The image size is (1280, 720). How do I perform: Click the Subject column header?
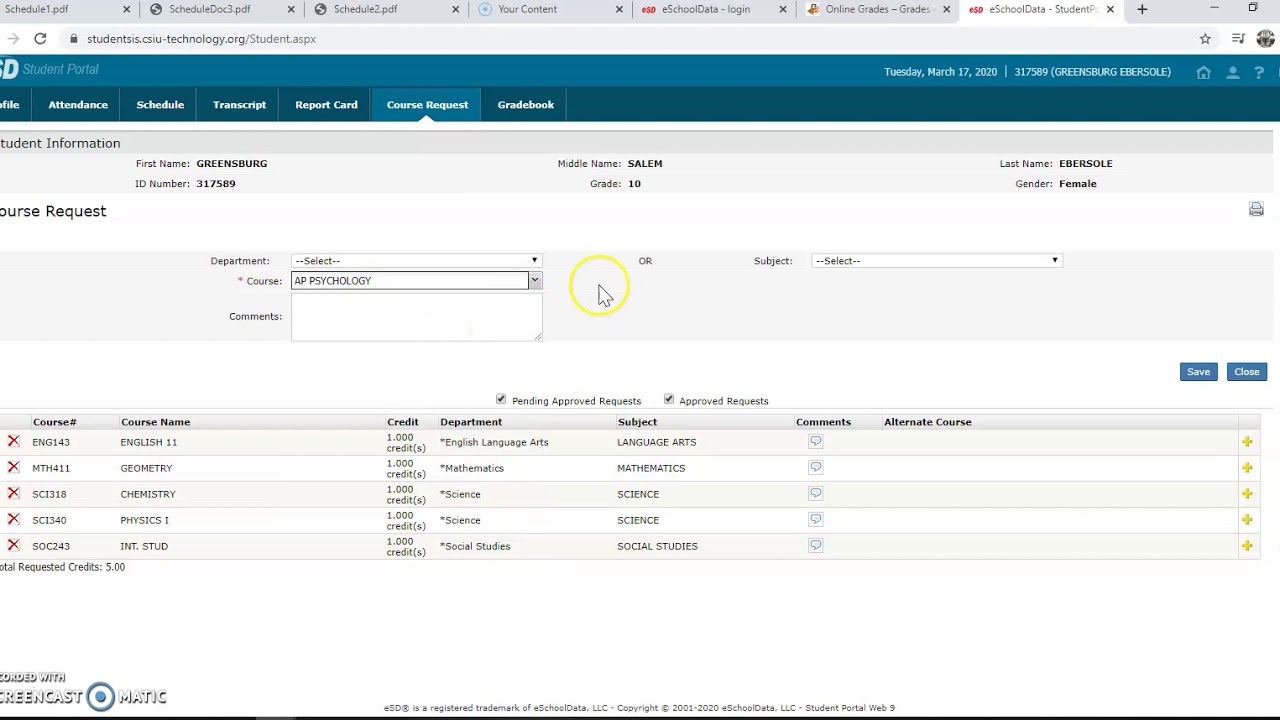(x=637, y=422)
